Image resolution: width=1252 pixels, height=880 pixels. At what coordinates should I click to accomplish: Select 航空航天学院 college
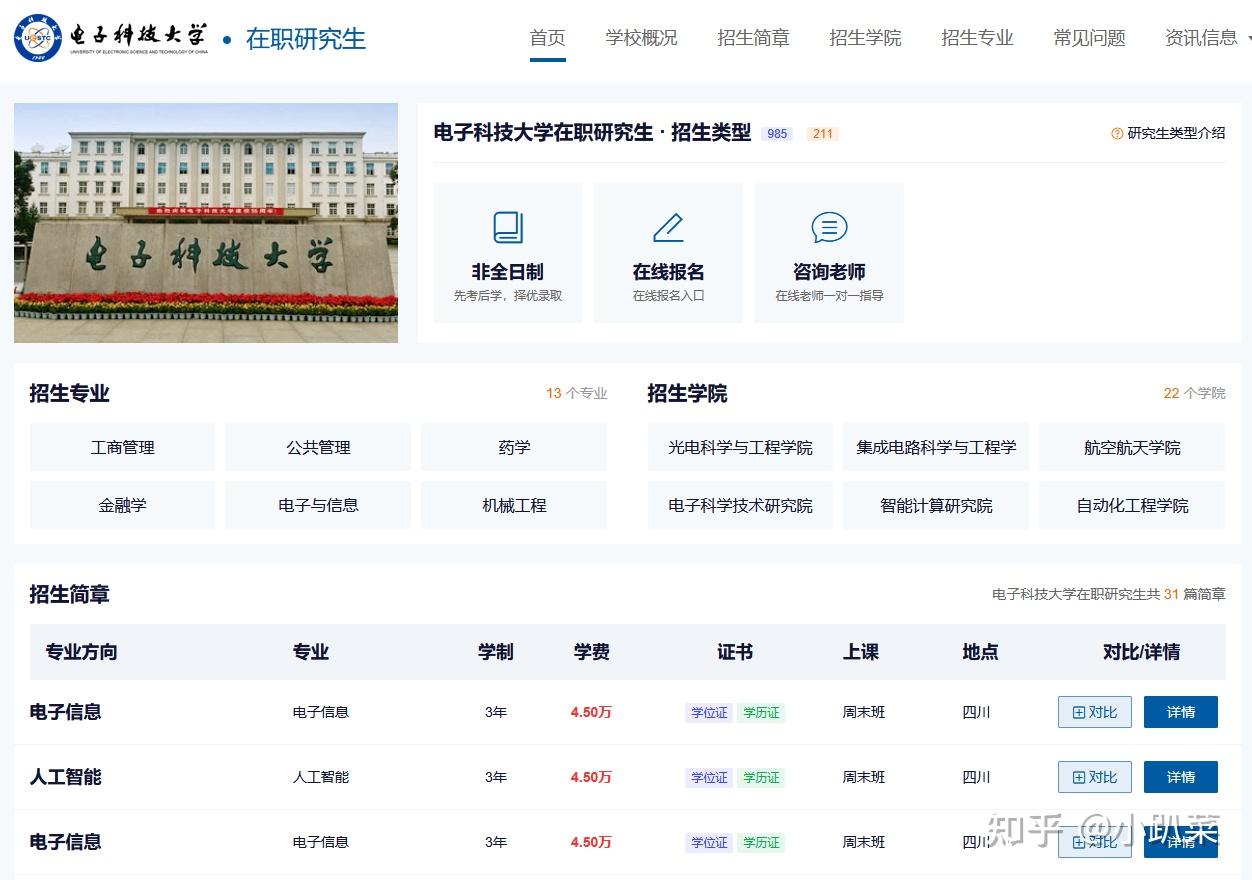coord(1132,448)
